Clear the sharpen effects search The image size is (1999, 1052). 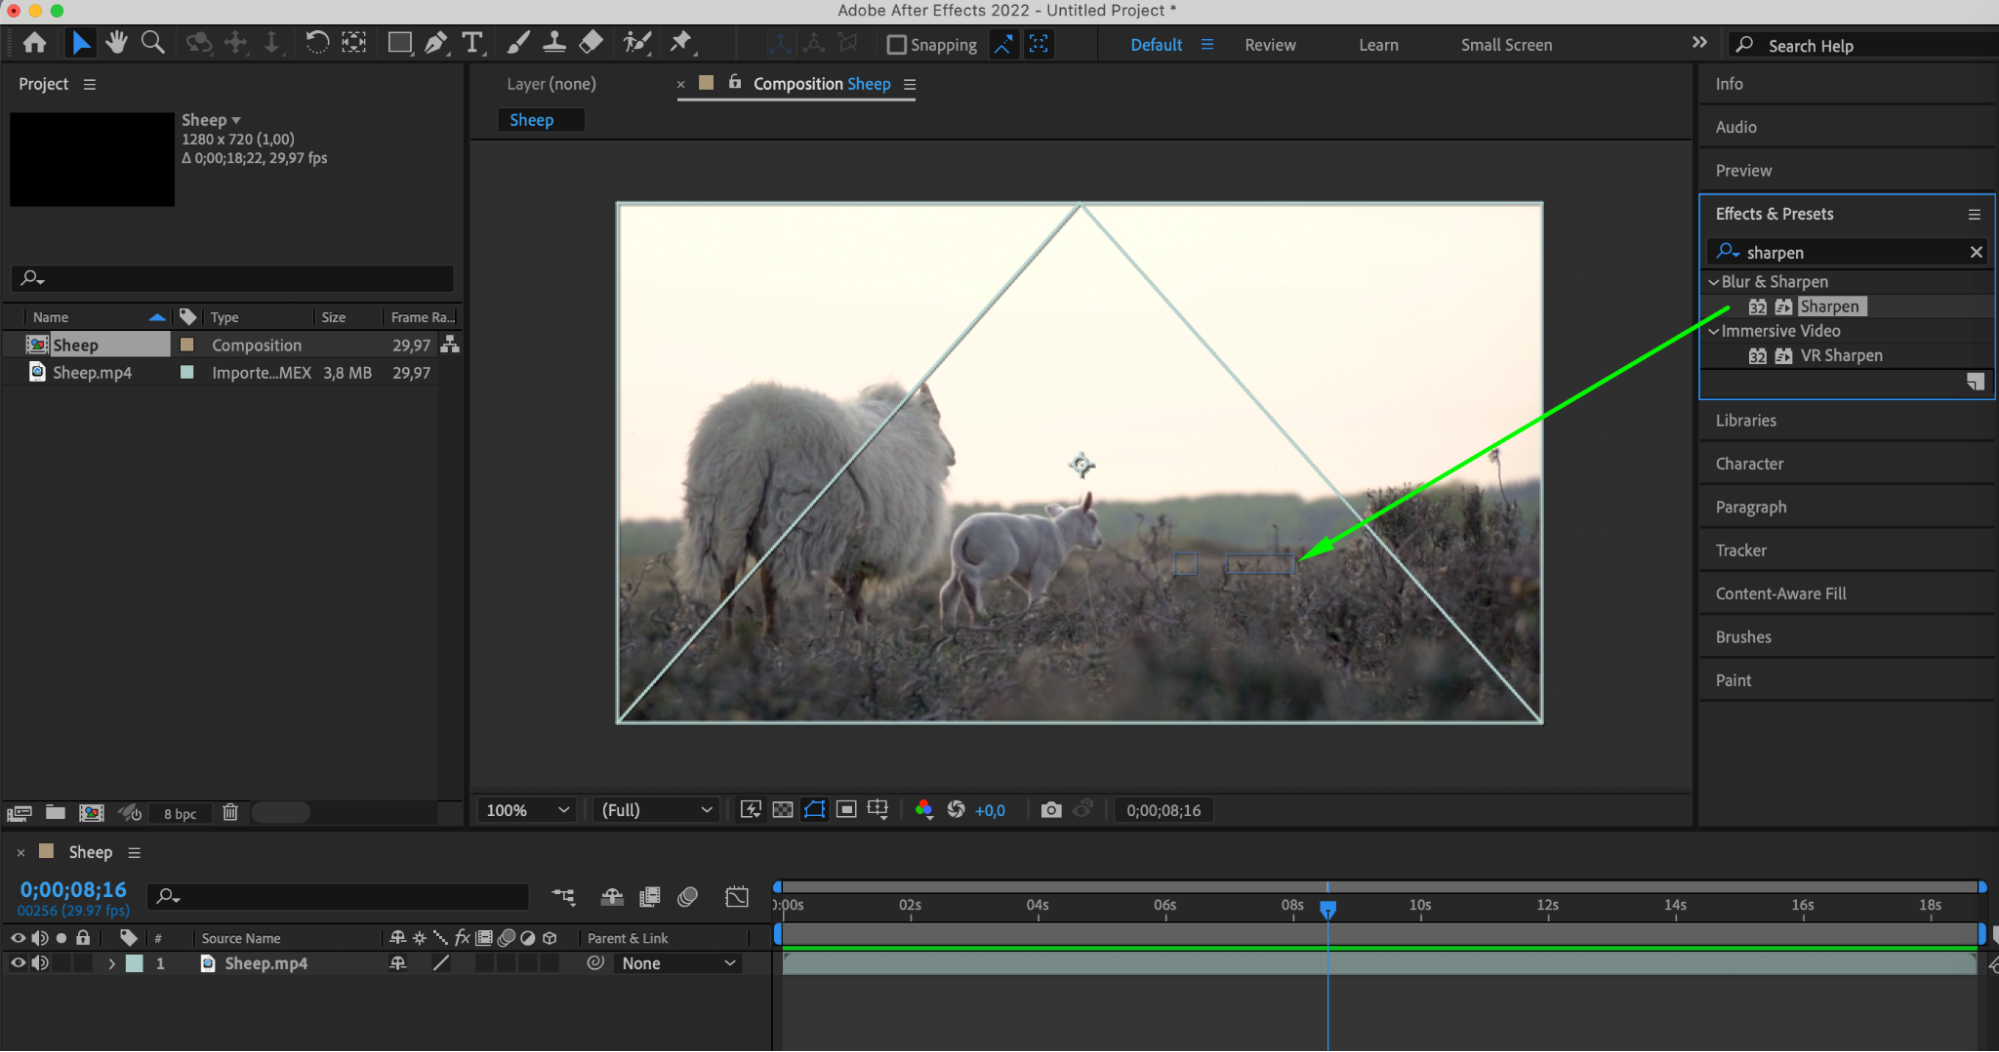1975,252
